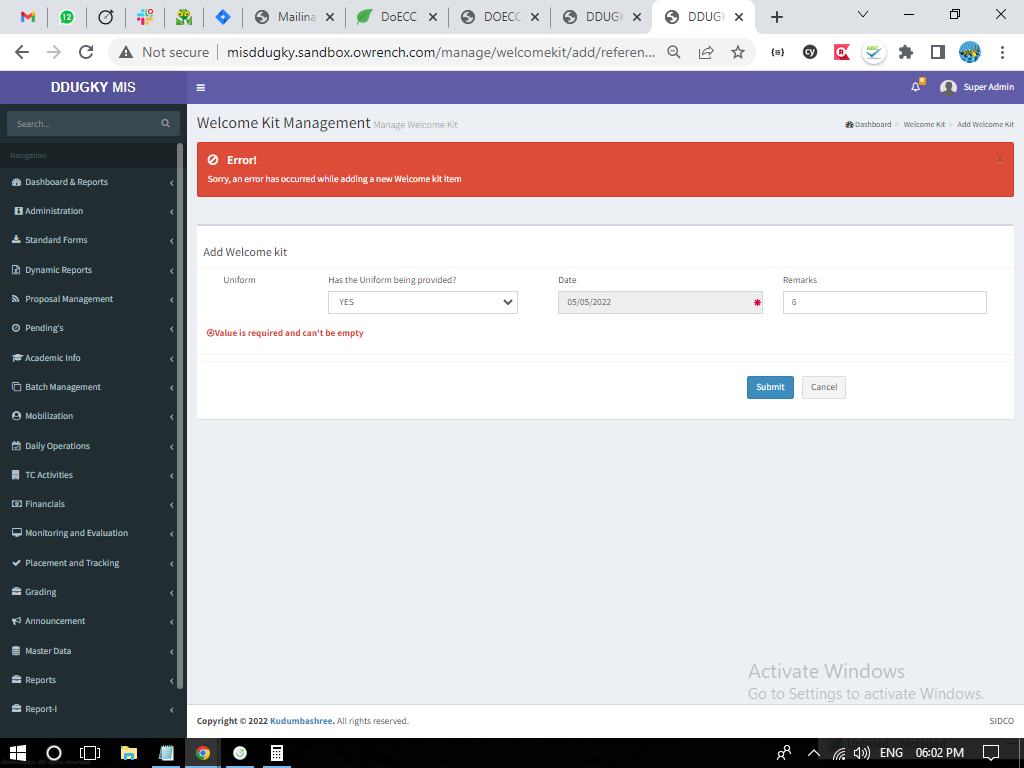This screenshot has width=1024, height=768.
Task: Go to Dashboard via breadcrumb link
Action: click(871, 125)
